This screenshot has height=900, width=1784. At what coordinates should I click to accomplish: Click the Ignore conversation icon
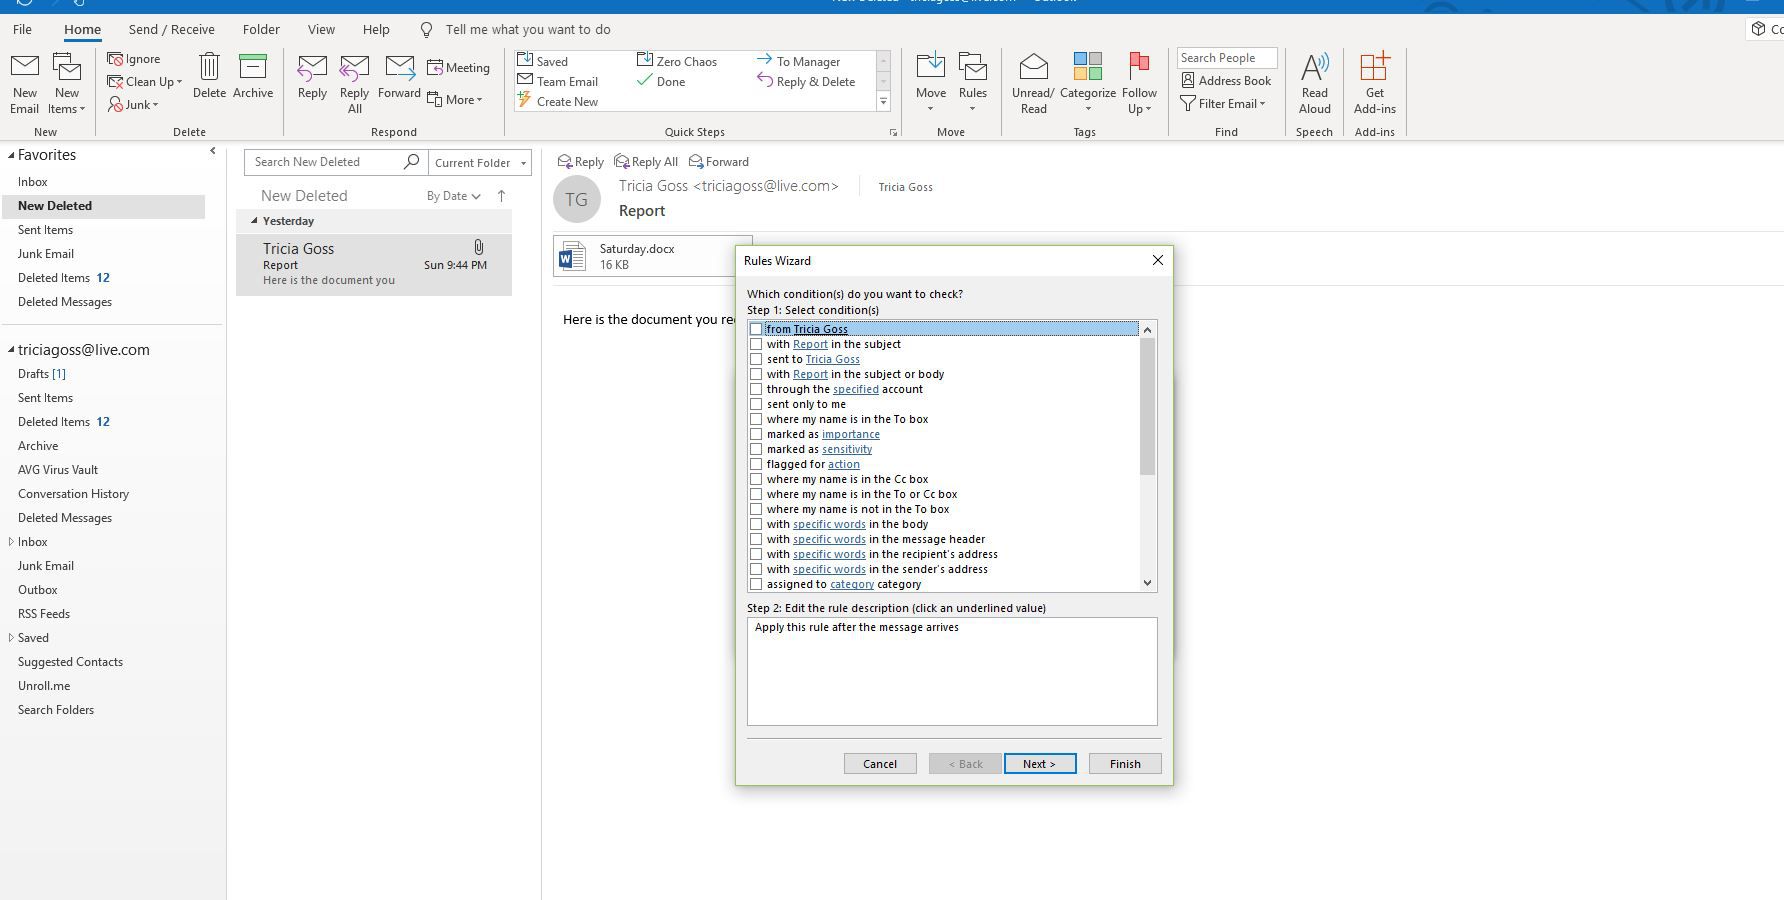pyautogui.click(x=115, y=60)
